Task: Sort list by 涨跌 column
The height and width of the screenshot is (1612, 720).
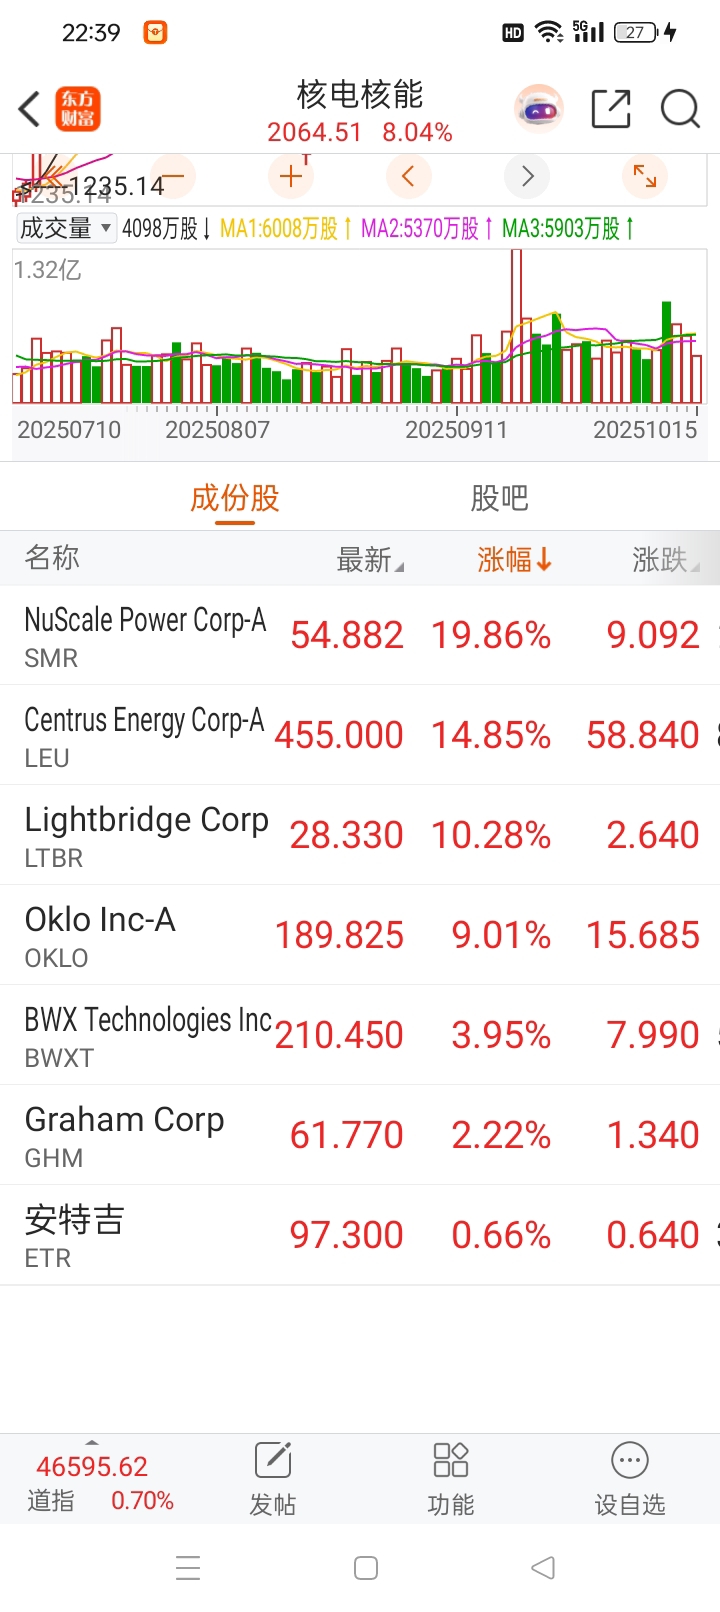Action: [x=665, y=560]
